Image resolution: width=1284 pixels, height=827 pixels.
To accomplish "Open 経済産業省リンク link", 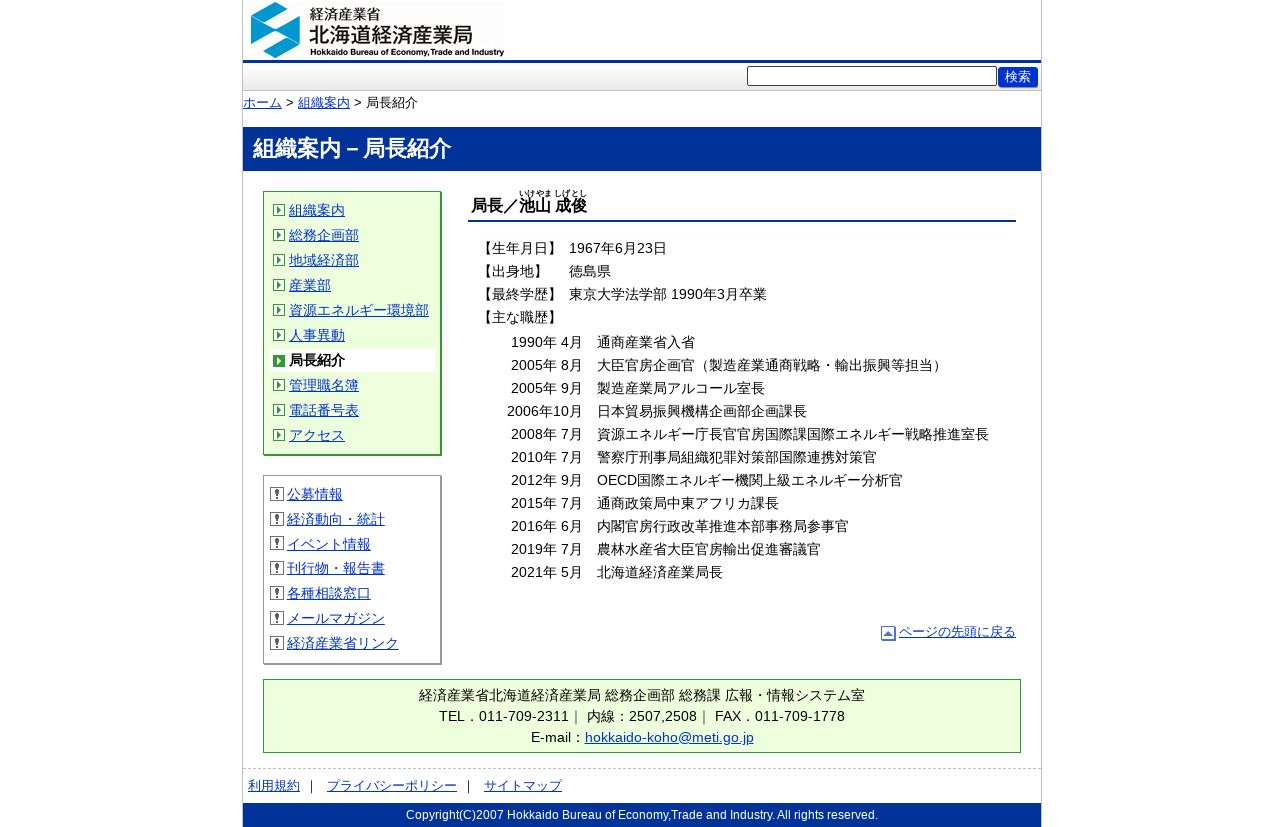I will point(343,643).
